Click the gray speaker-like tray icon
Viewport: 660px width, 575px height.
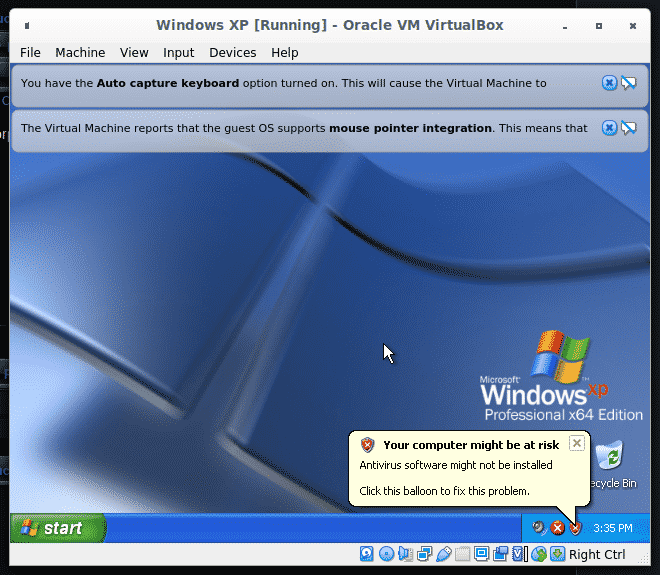coord(539,527)
